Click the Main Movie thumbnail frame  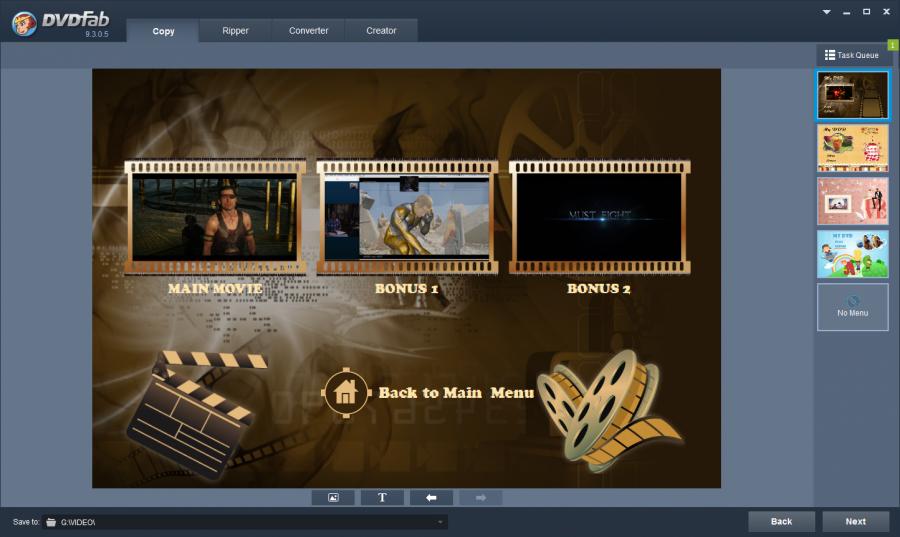(x=215, y=218)
